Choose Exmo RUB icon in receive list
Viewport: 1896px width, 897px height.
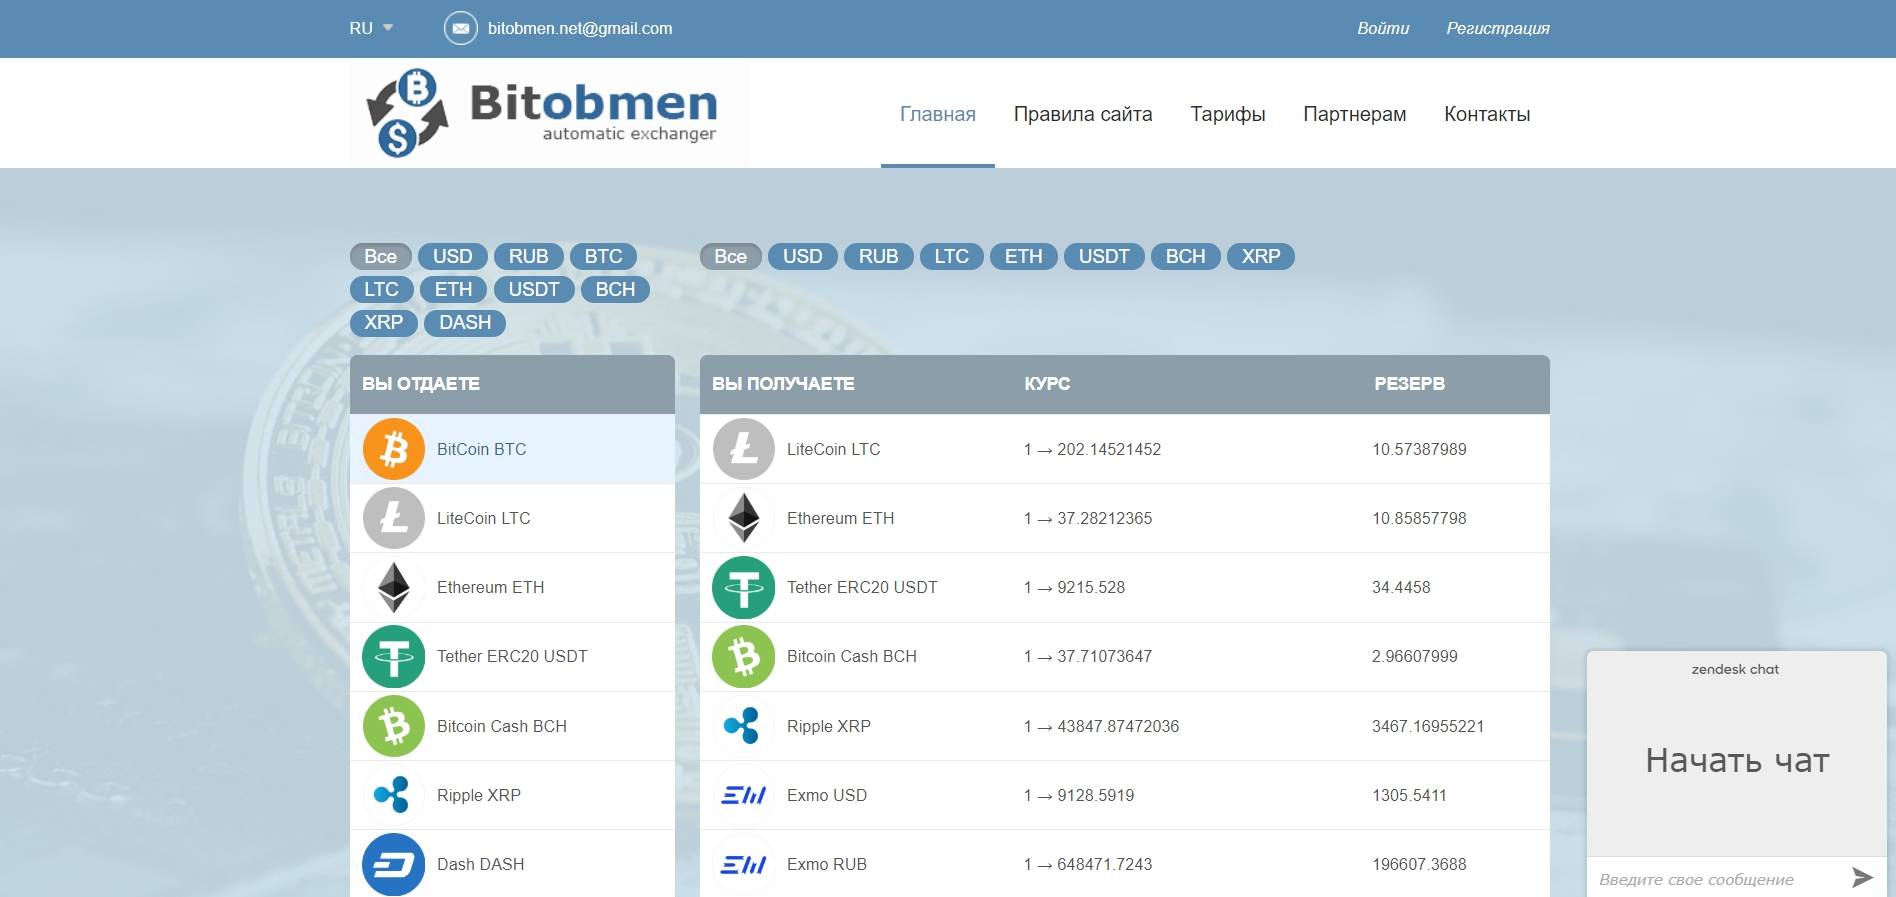744,864
